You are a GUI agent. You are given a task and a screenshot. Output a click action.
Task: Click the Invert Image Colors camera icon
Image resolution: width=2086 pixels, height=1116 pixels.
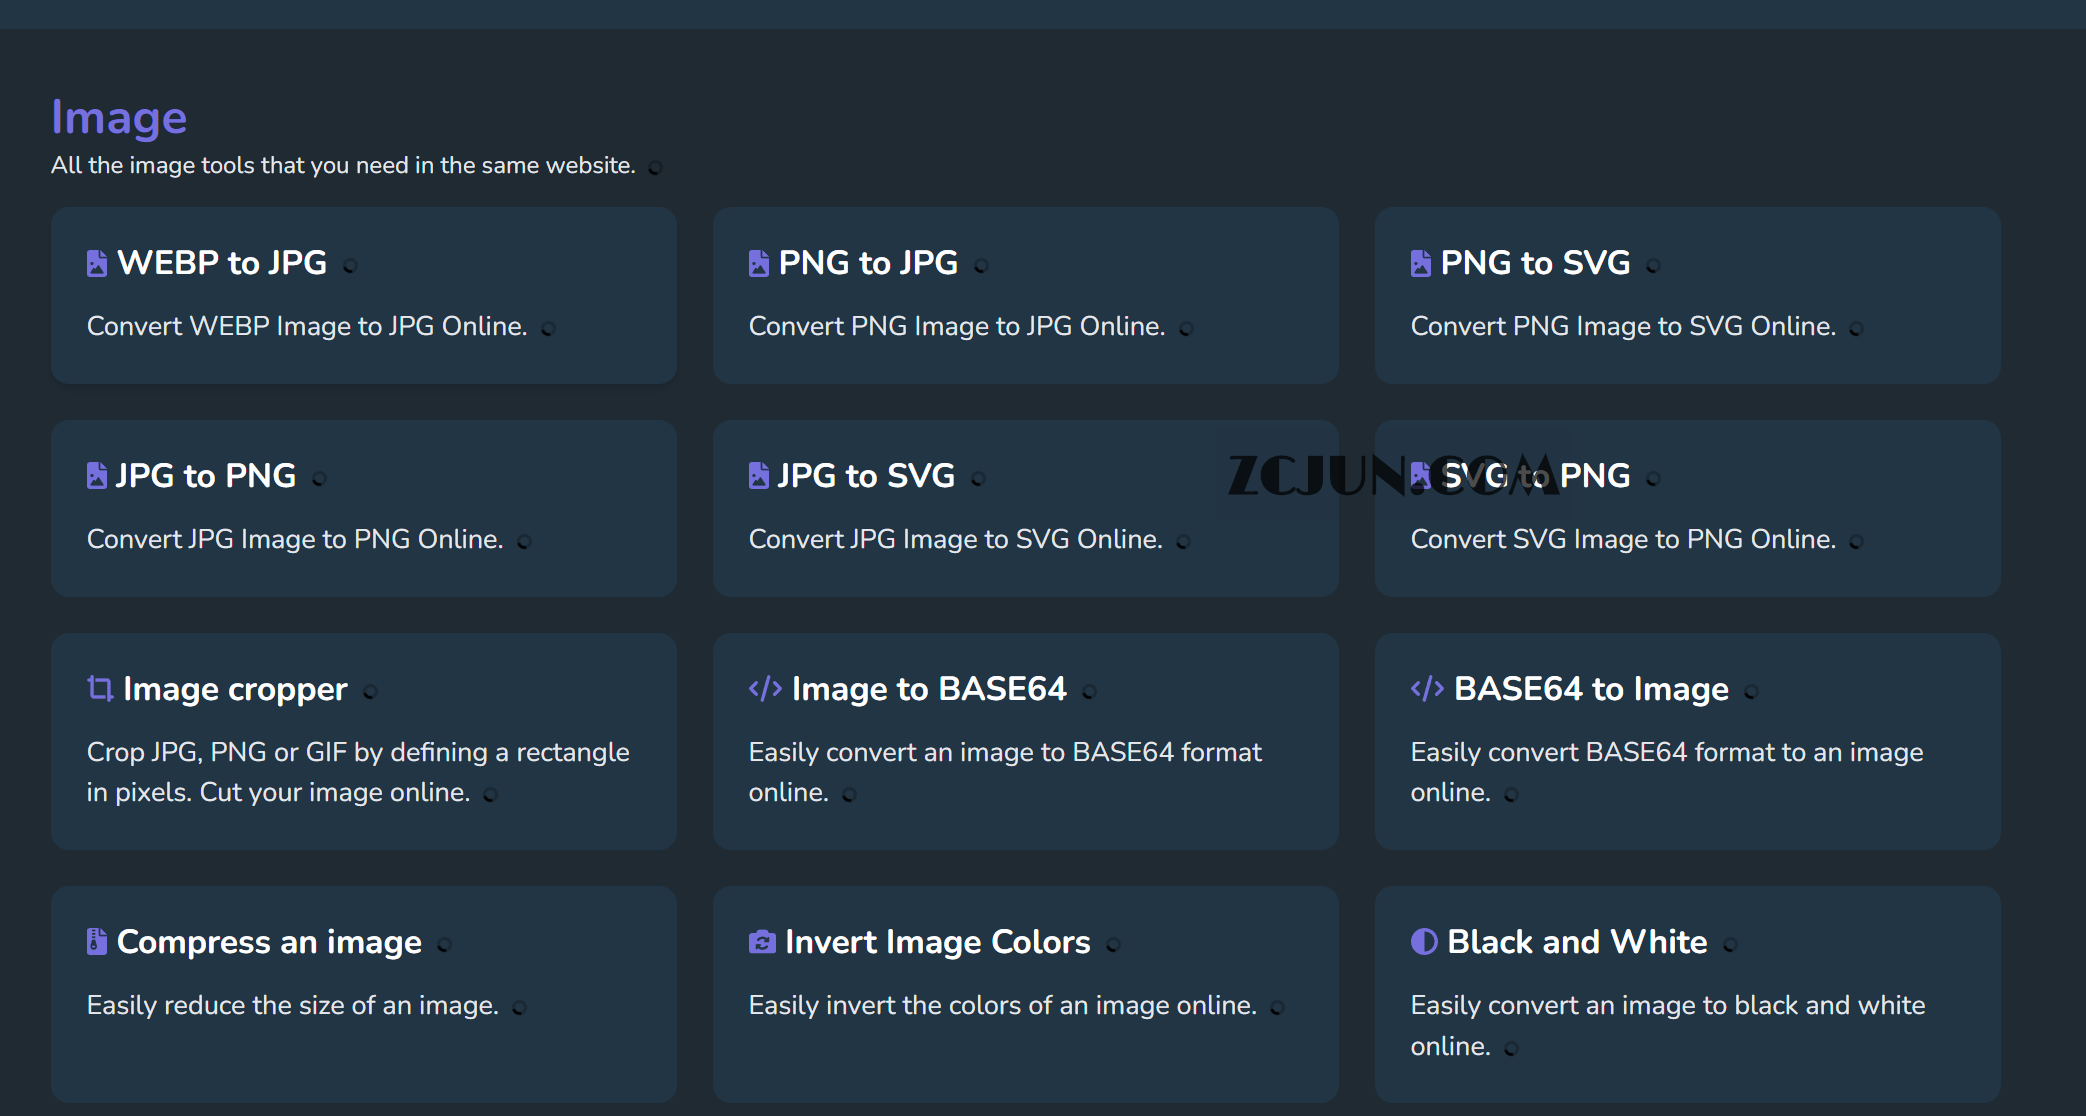coord(762,942)
